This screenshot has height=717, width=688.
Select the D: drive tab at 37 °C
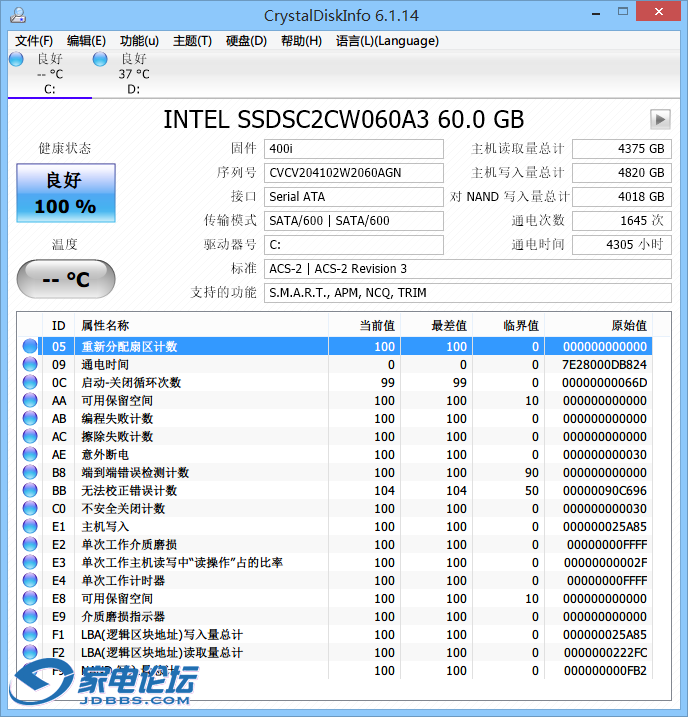tap(133, 74)
